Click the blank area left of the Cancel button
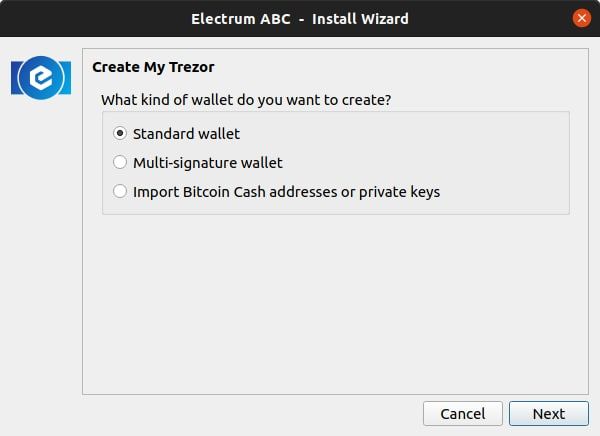This screenshot has width=600, height=436. click(250, 413)
